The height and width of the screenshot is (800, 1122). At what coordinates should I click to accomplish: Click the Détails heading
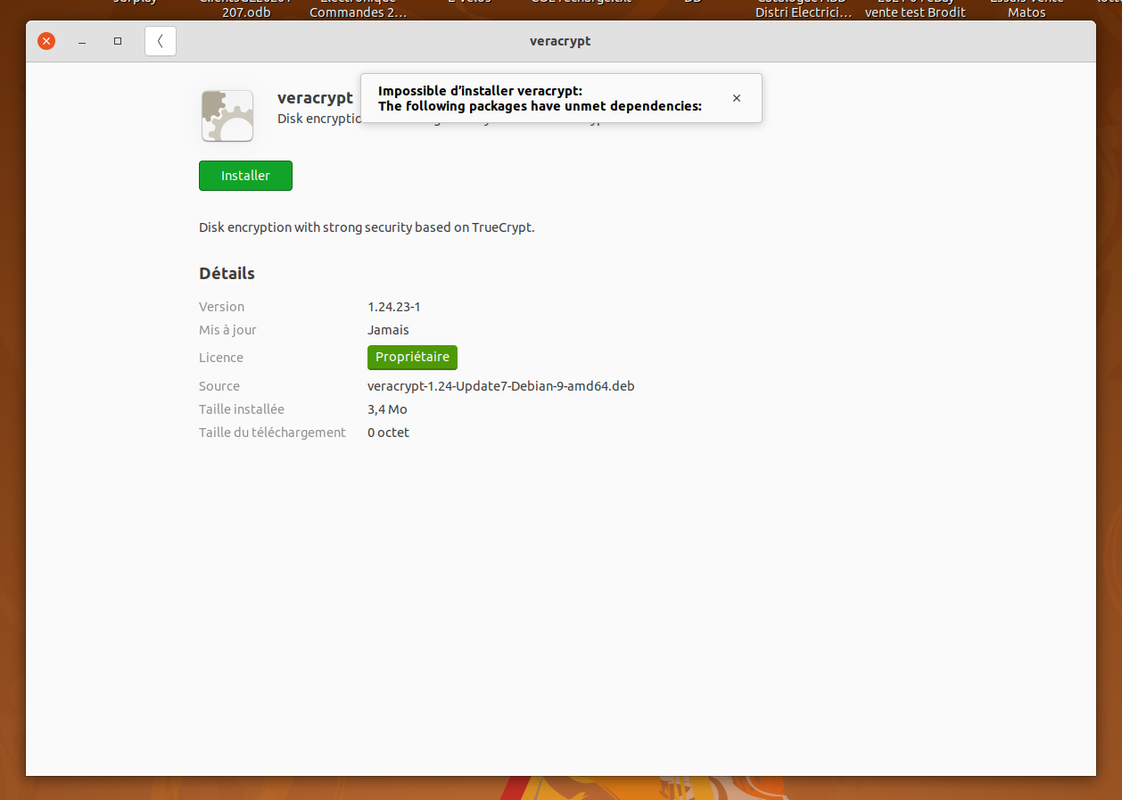click(227, 273)
